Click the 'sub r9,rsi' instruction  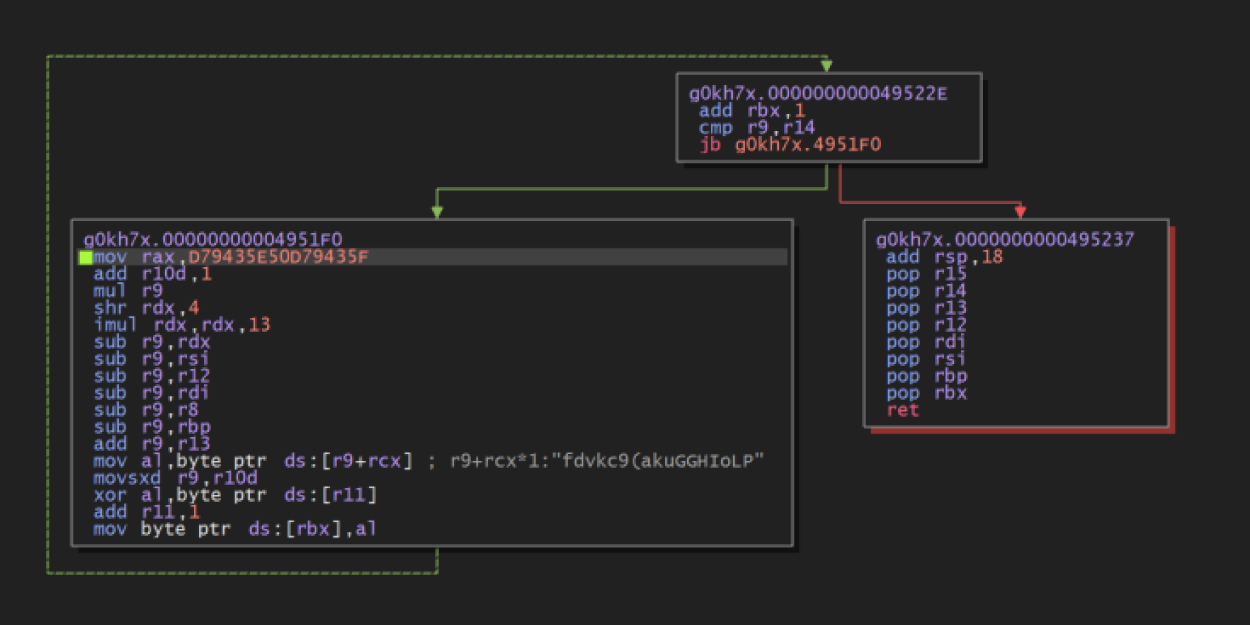click(152, 359)
